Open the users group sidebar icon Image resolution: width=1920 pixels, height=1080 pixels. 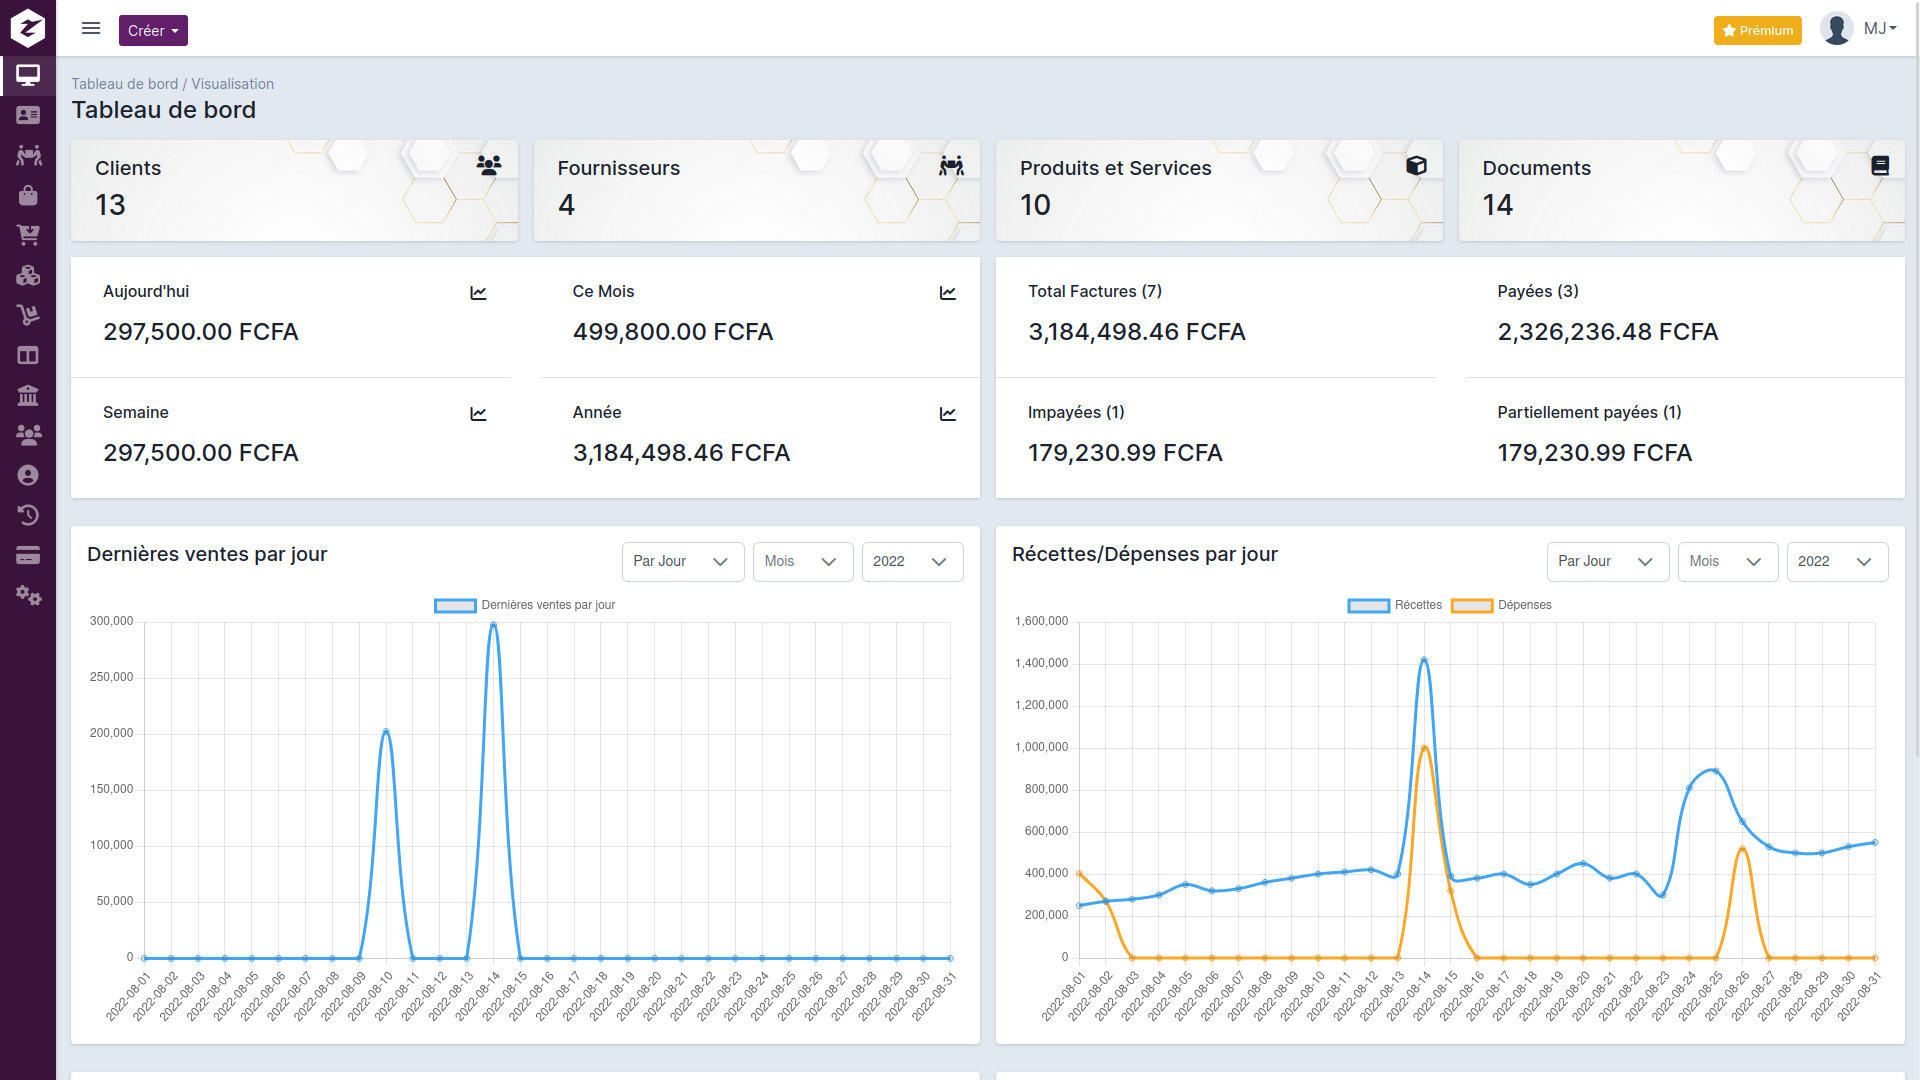tap(28, 435)
